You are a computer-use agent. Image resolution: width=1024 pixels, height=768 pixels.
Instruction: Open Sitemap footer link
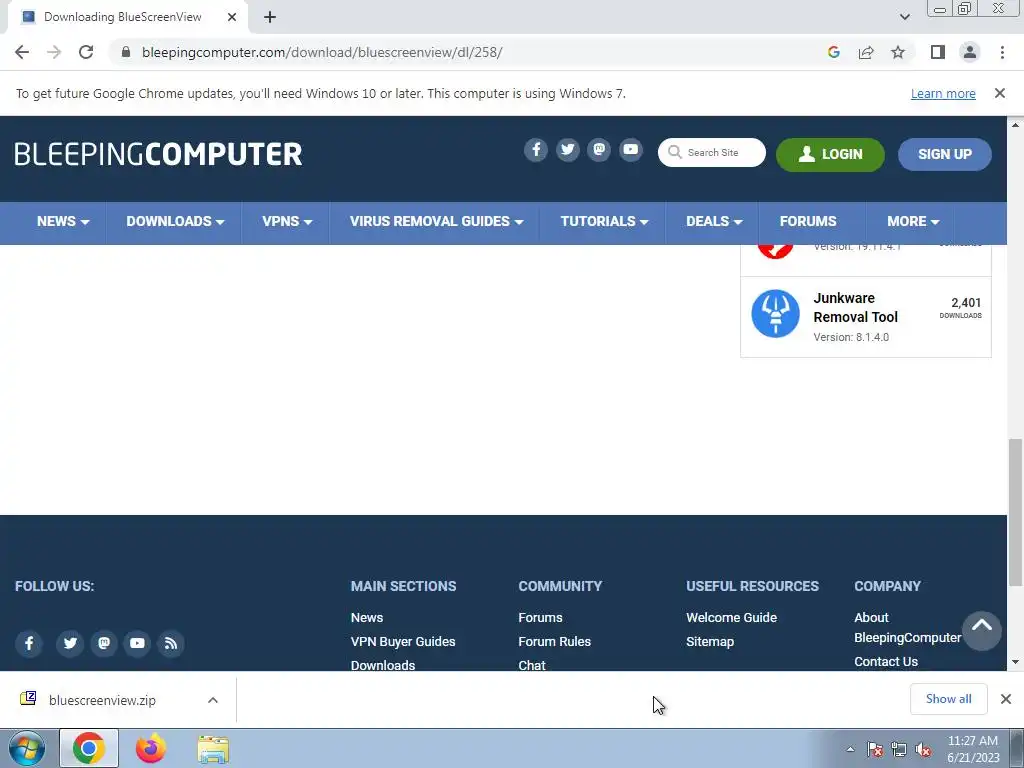pyautogui.click(x=710, y=641)
